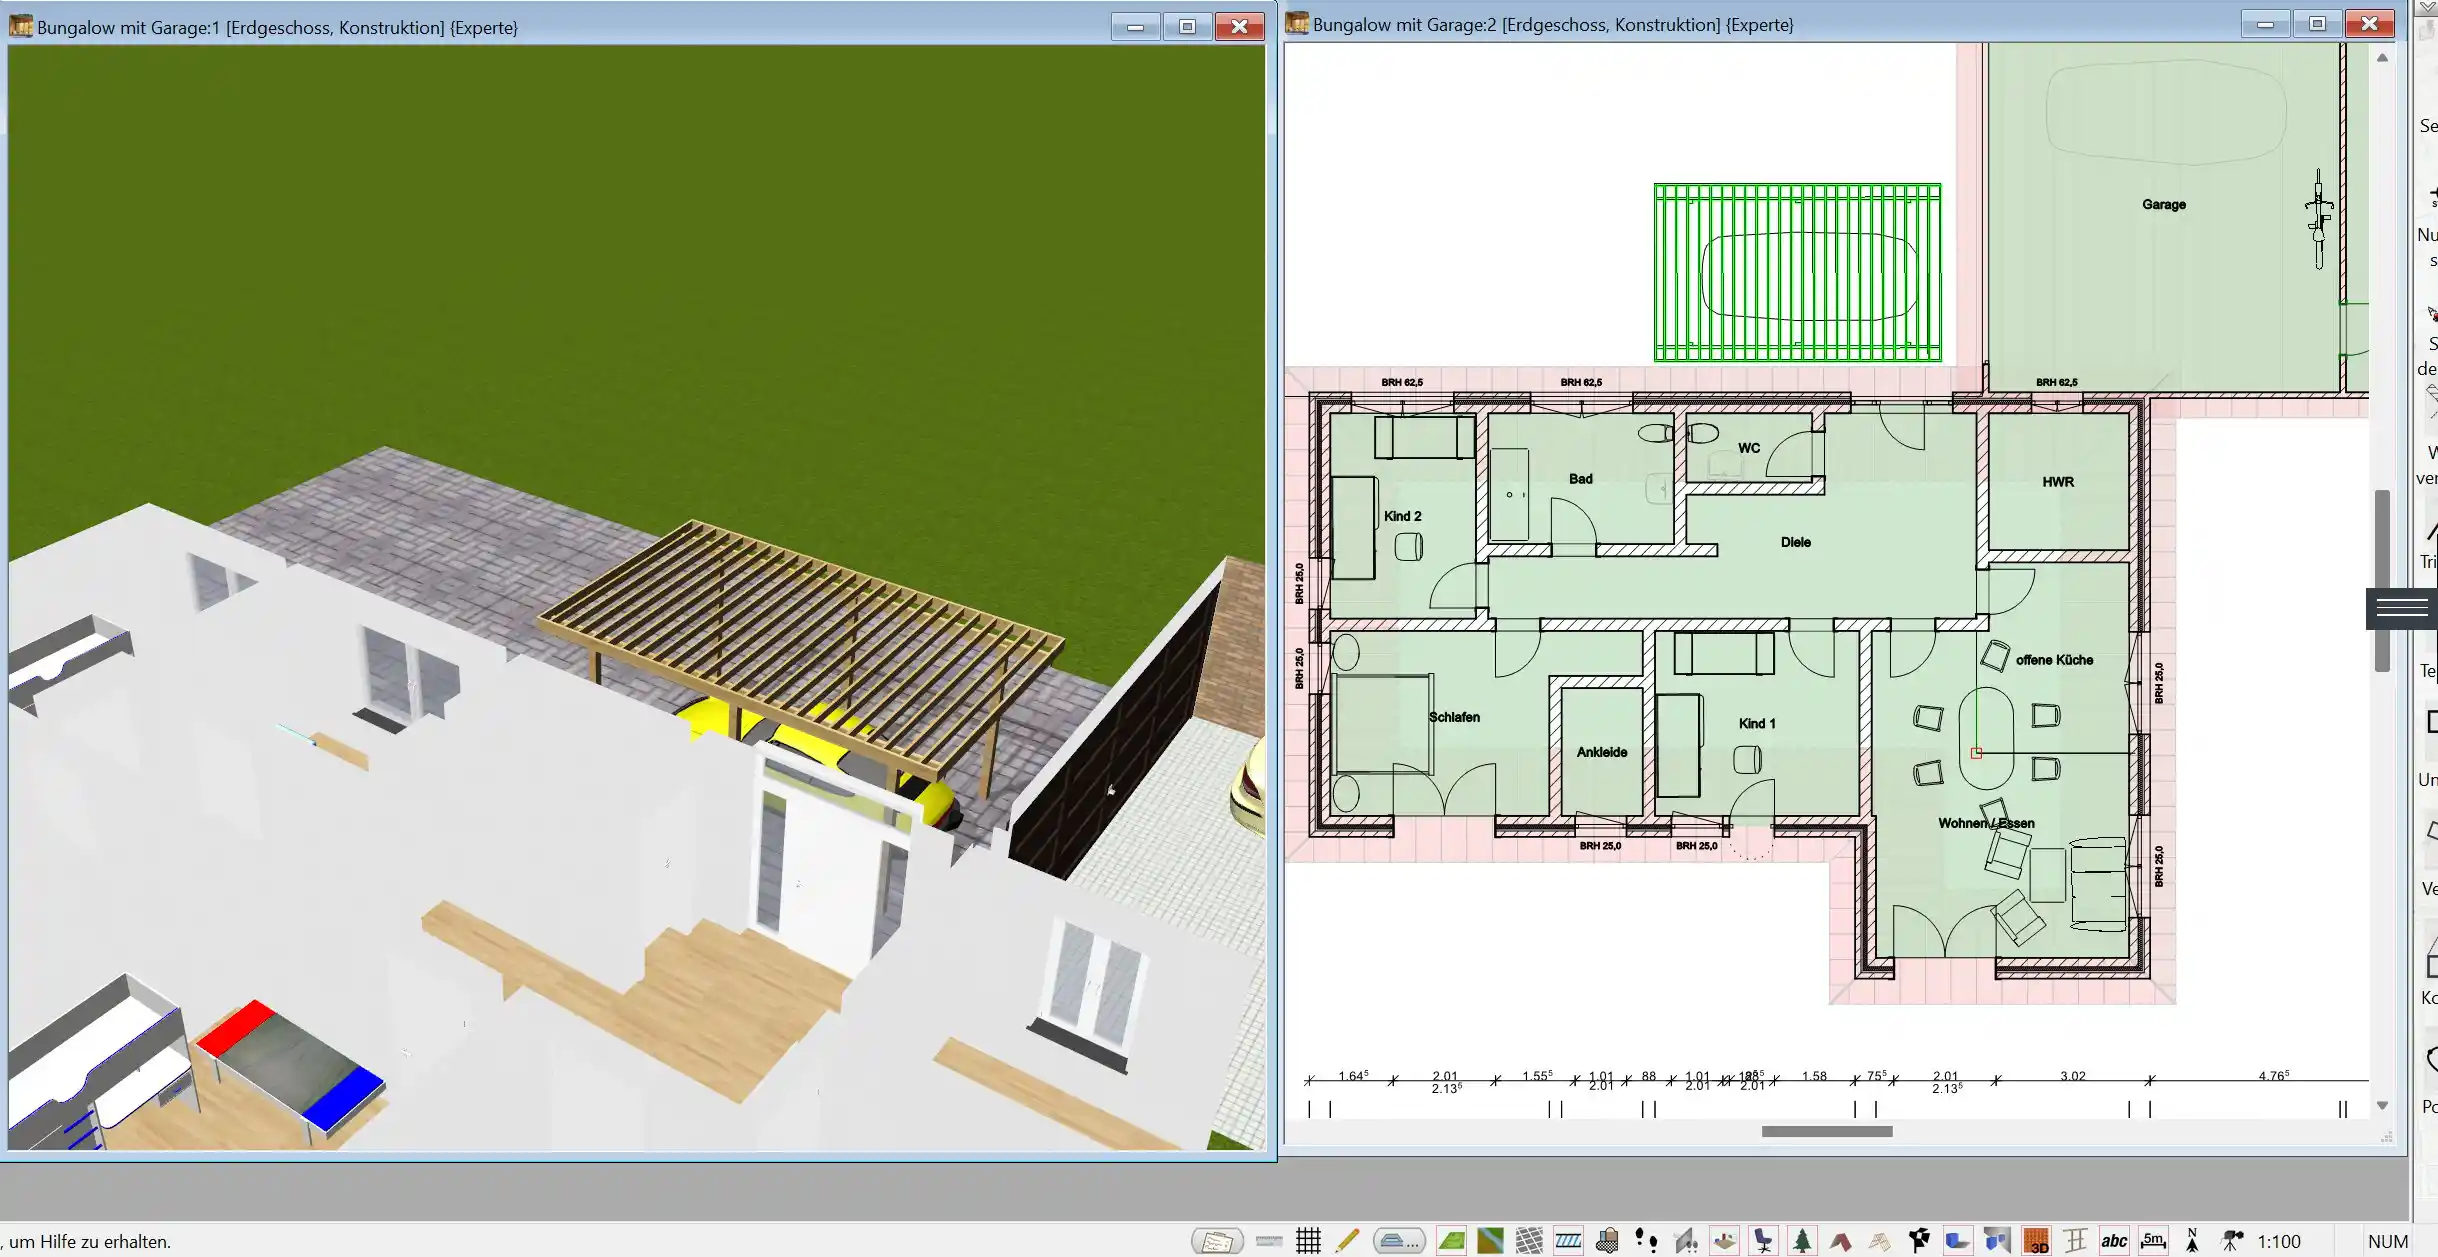2438x1257 pixels.
Task: Click the NUM indicator in status bar
Action: [x=2387, y=1241]
